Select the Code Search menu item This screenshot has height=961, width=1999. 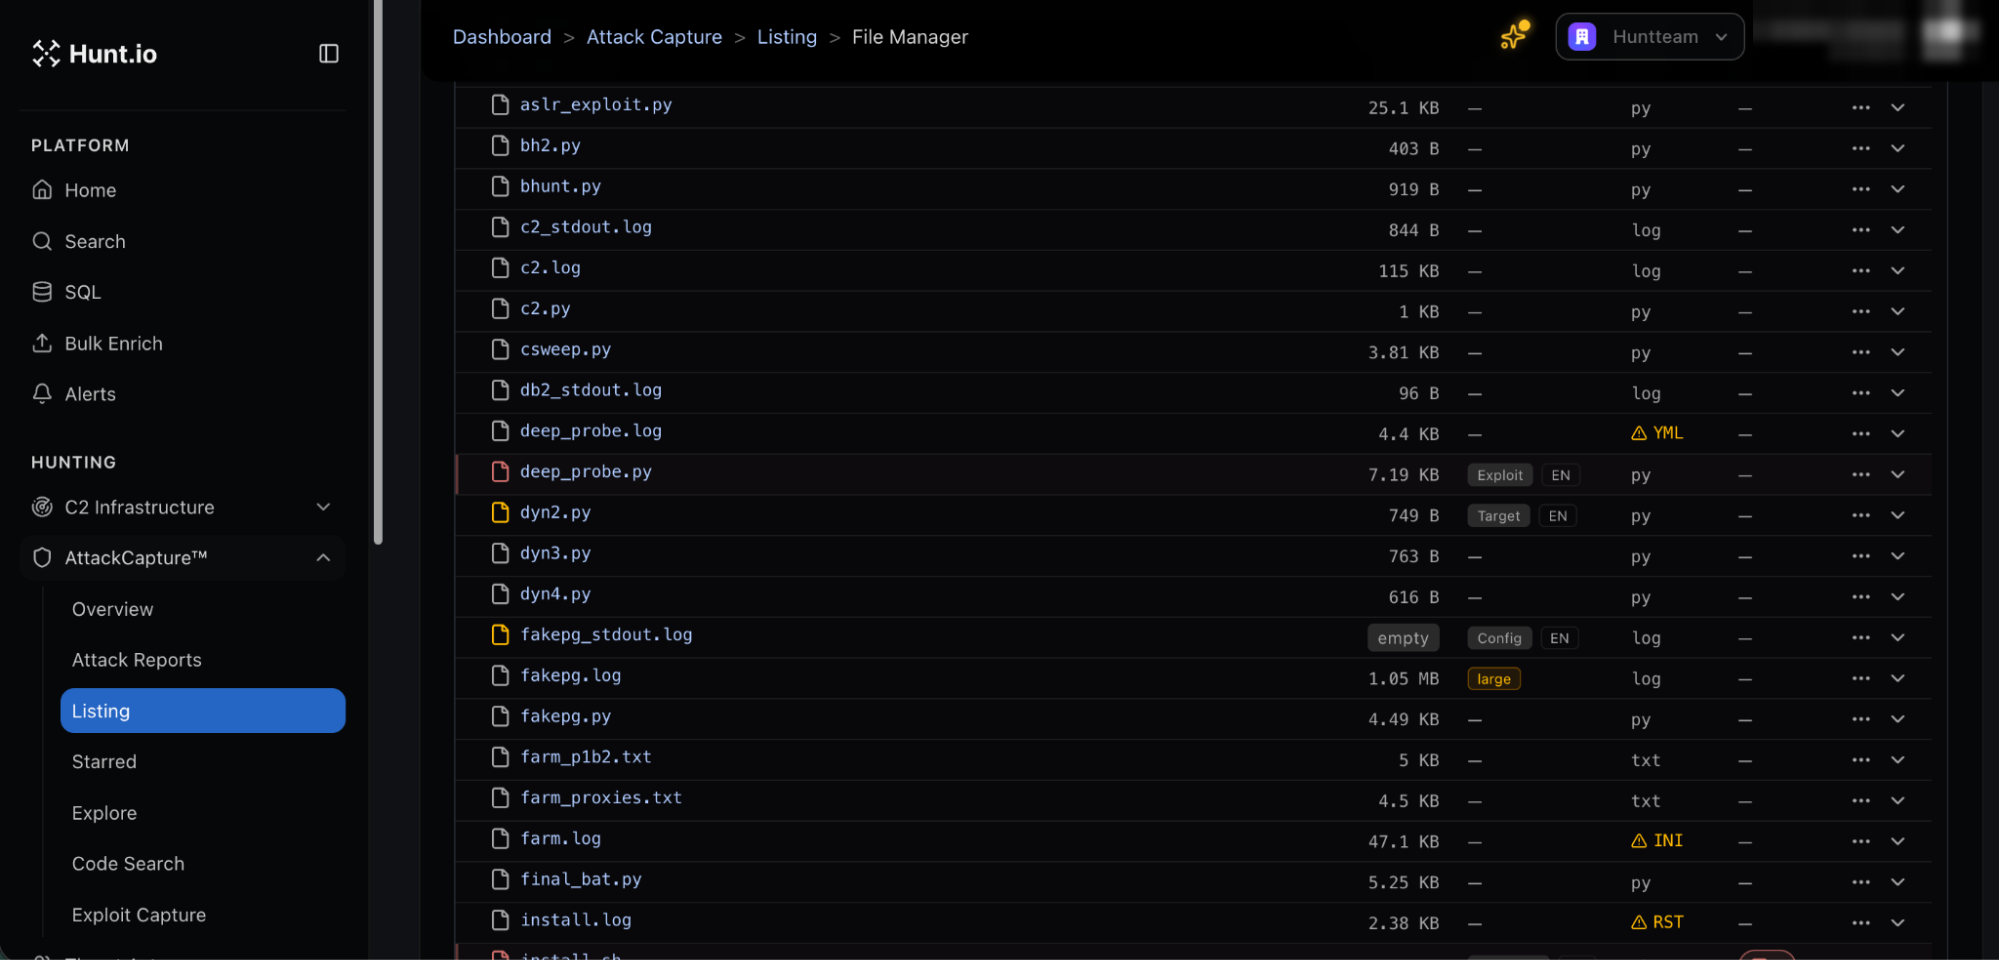click(x=128, y=864)
